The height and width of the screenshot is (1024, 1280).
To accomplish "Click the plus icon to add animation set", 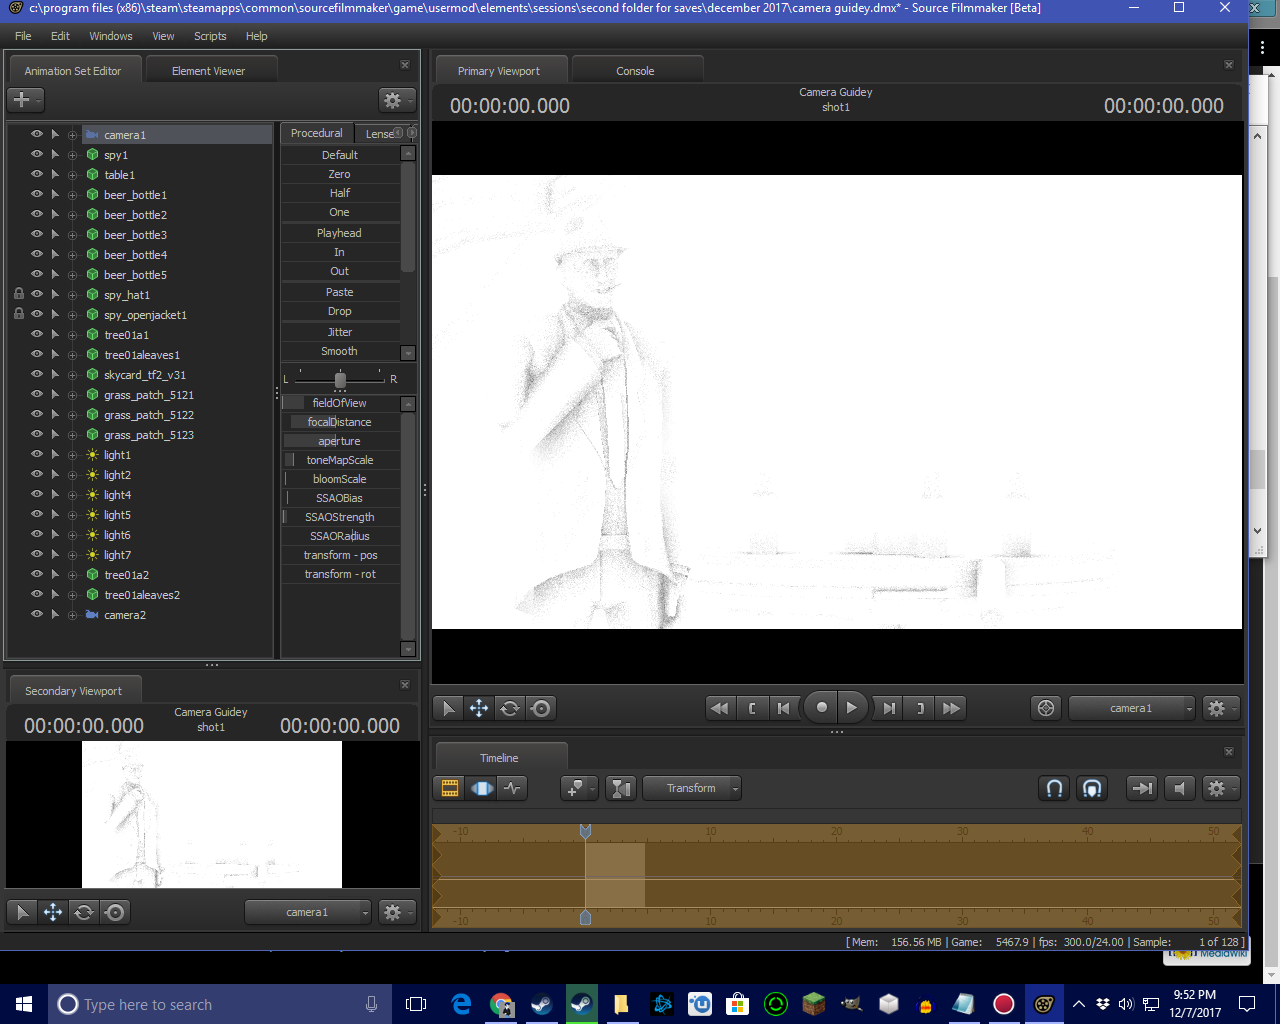I will tap(22, 100).
